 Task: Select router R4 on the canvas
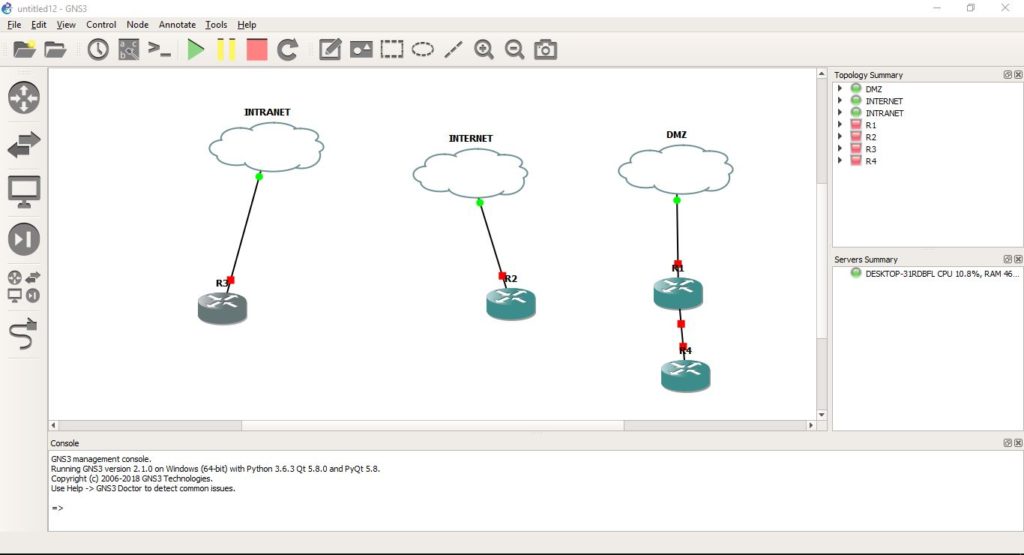[x=685, y=375]
